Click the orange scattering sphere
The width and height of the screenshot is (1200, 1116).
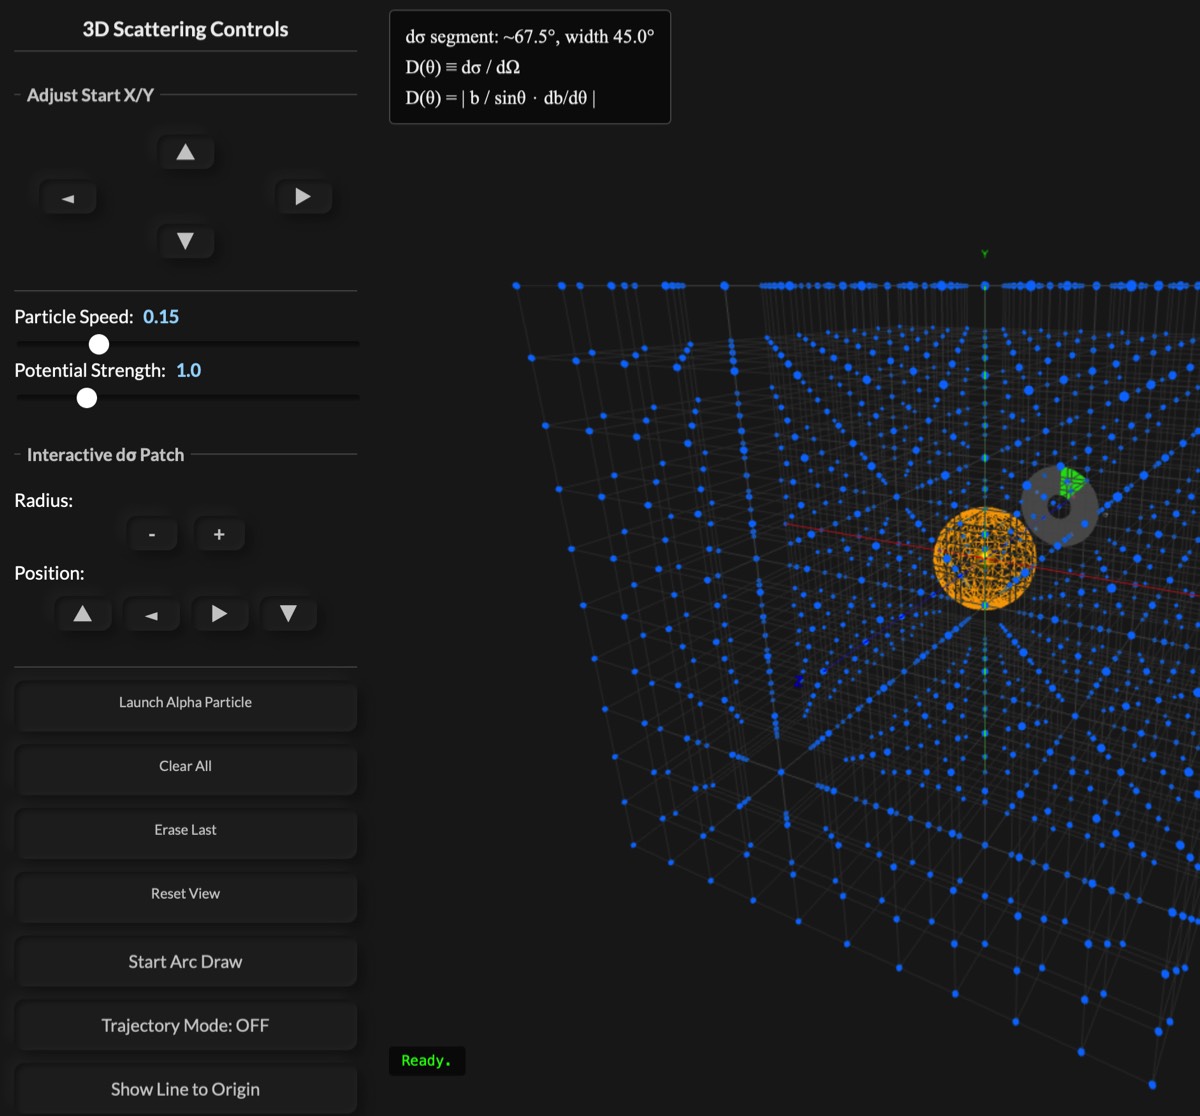983,558
